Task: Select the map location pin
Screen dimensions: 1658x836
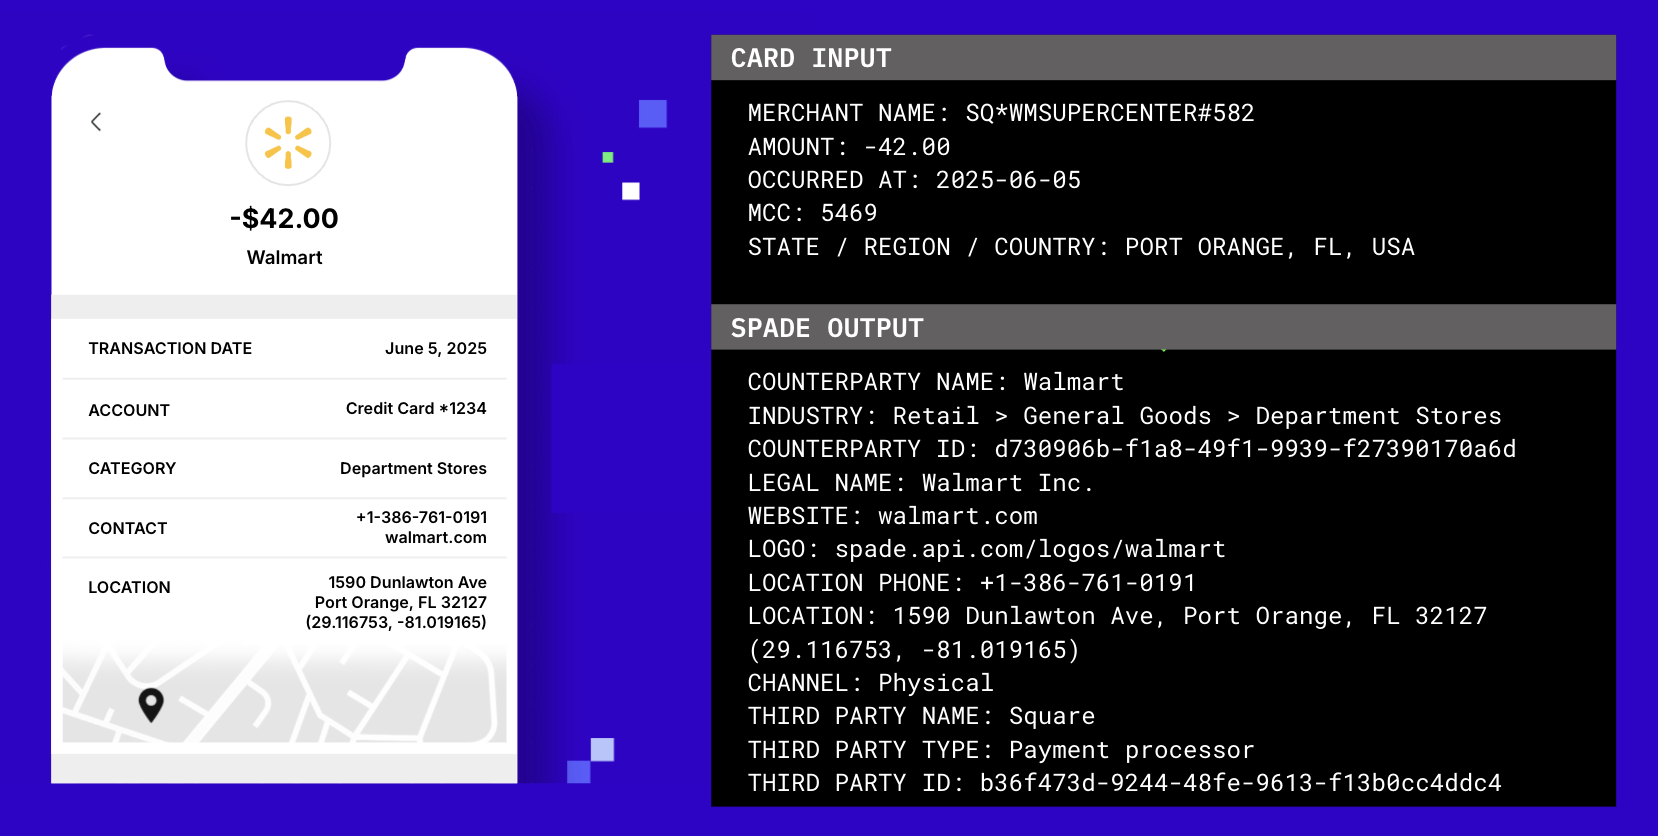Action: pyautogui.click(x=151, y=705)
